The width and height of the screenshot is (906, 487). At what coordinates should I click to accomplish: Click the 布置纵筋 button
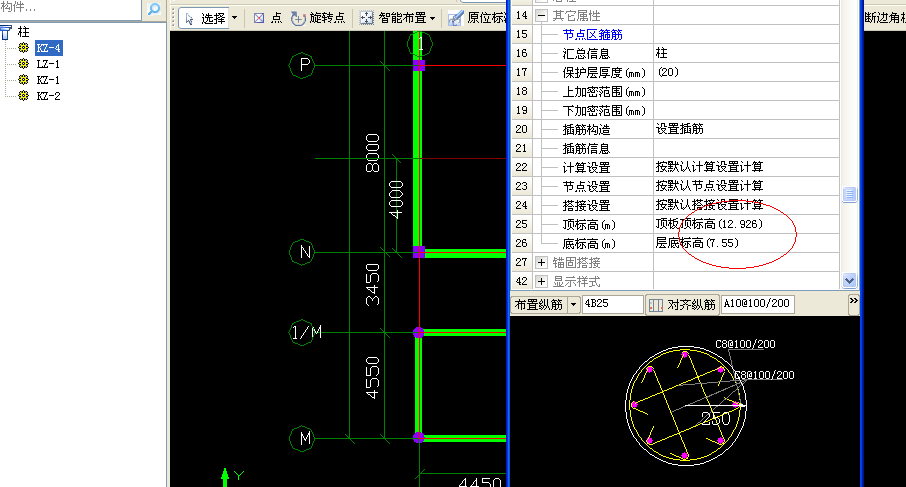(x=539, y=304)
